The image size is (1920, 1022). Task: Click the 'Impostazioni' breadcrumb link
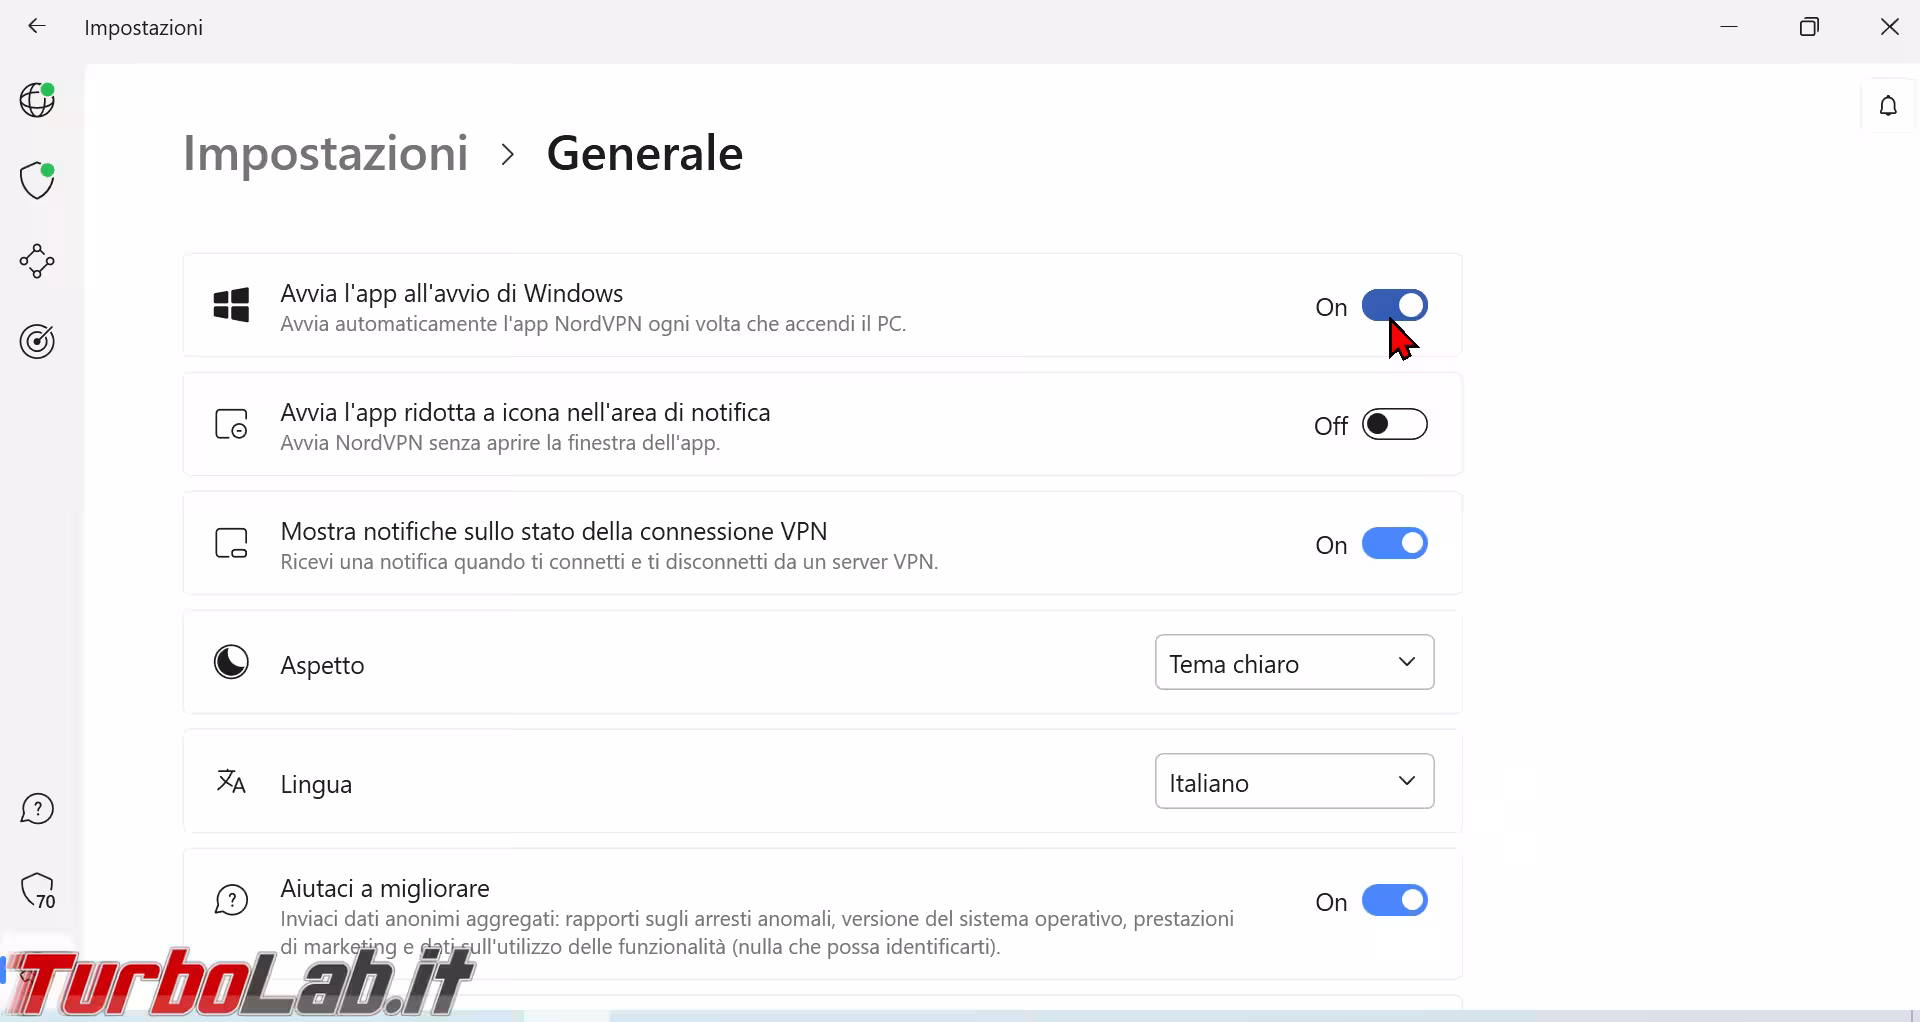click(325, 154)
